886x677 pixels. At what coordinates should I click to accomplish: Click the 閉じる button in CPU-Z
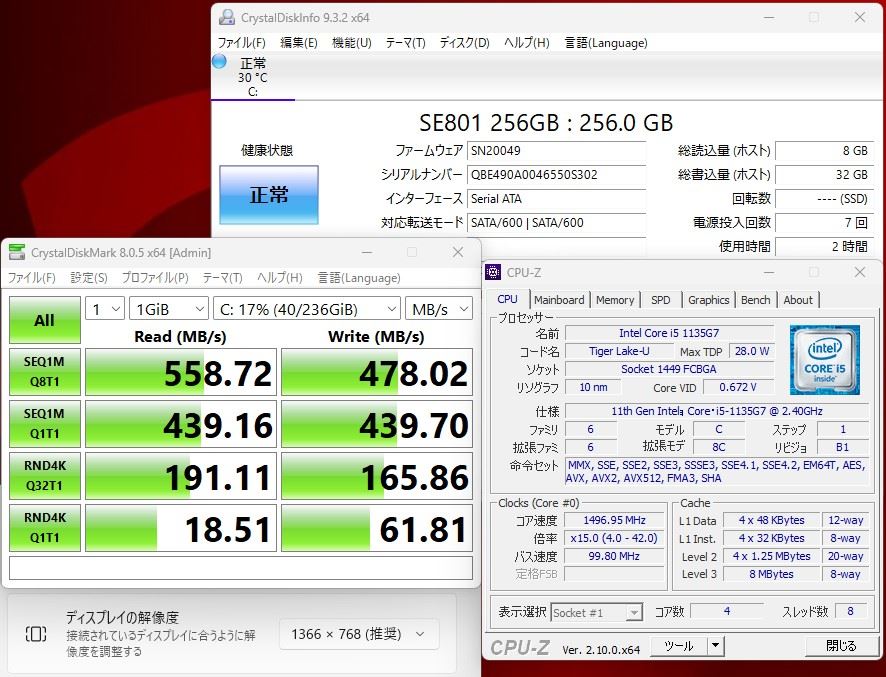pos(841,645)
